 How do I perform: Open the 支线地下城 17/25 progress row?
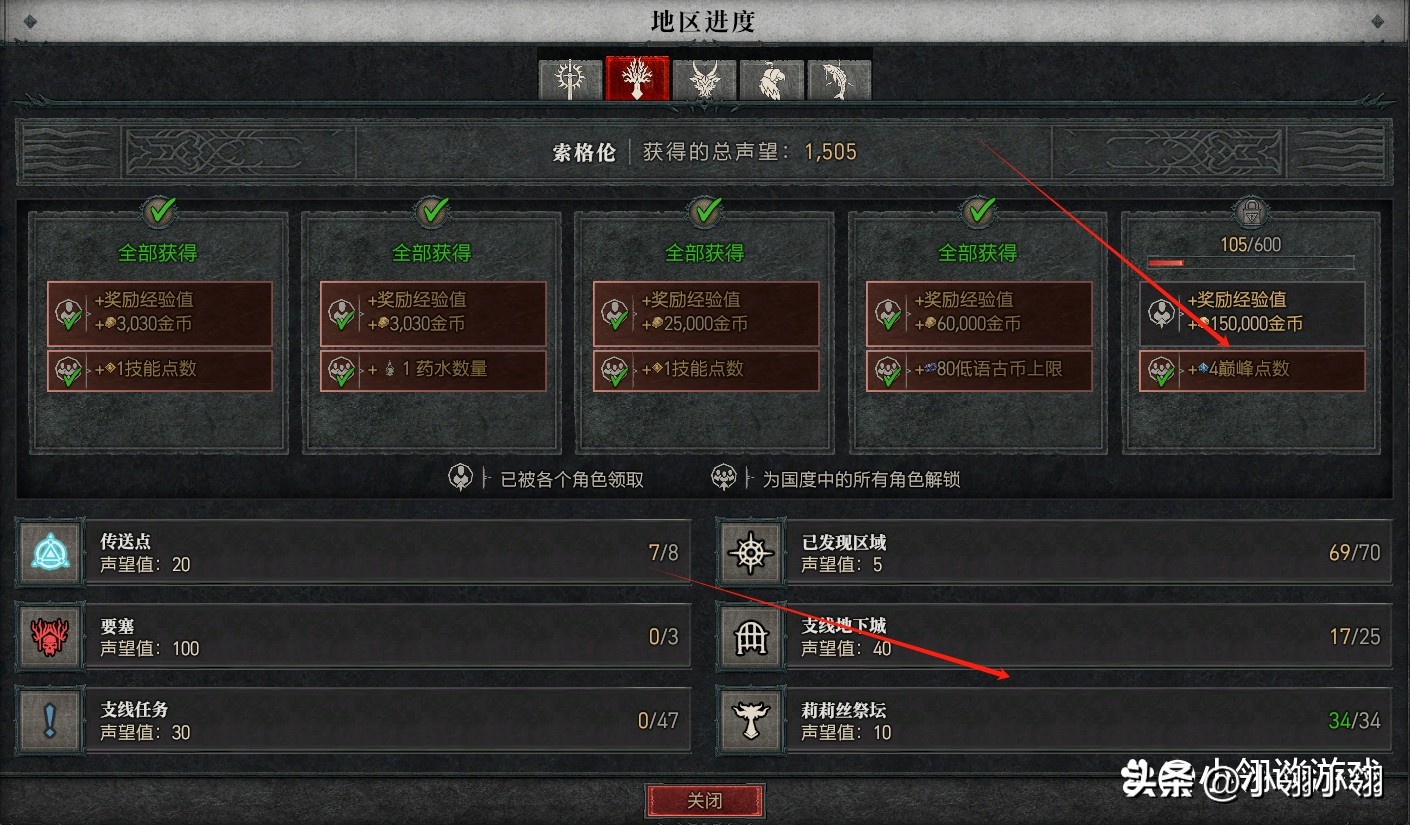[x=1055, y=637]
